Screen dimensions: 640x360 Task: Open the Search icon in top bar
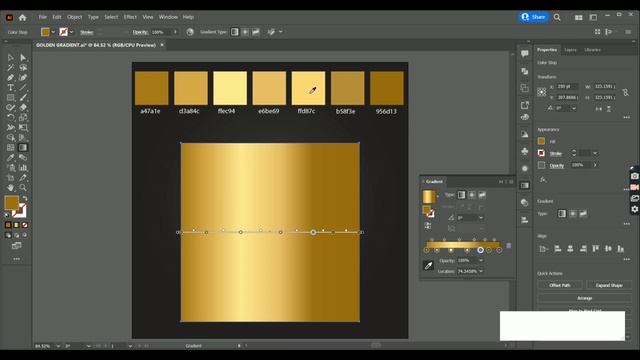(x=557, y=17)
